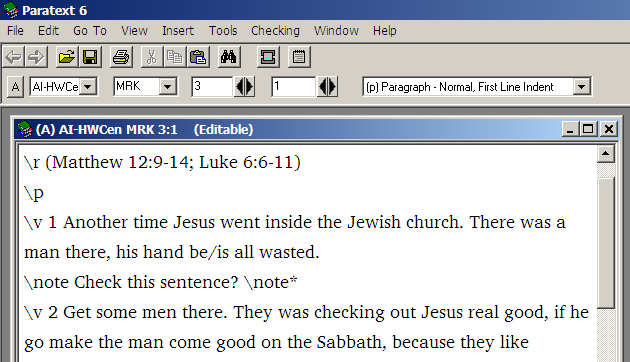Image resolution: width=630 pixels, height=362 pixels.
Task: Go back with the left arrow icon
Action: pos(14,57)
